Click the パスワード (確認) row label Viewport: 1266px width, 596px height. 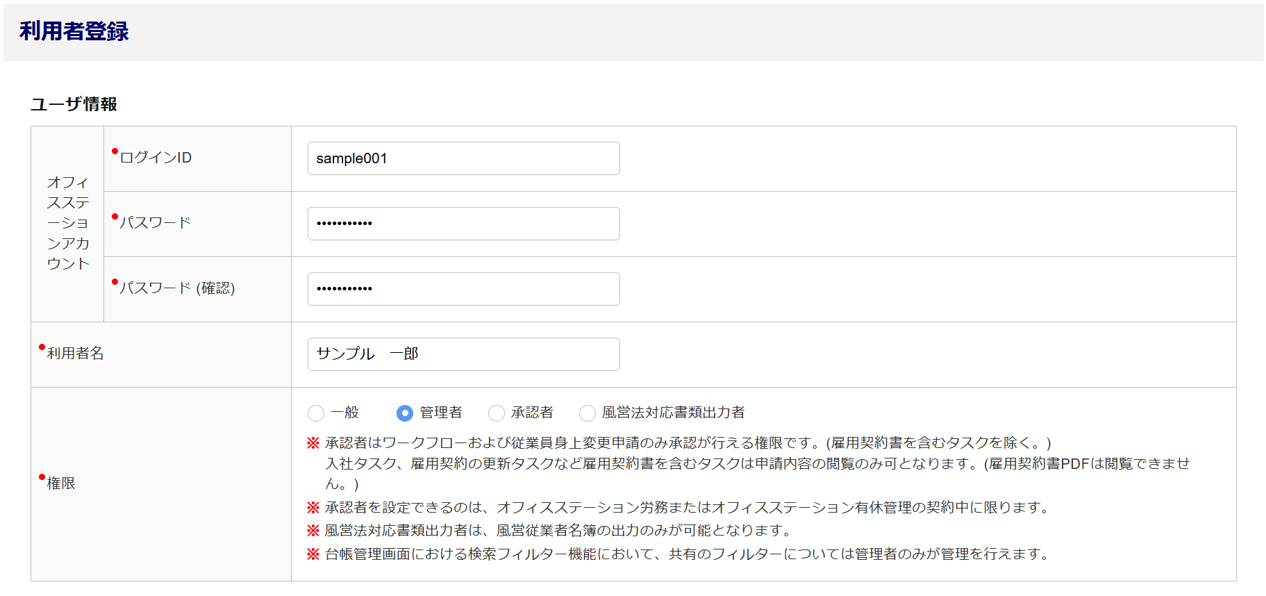pyautogui.click(x=177, y=288)
